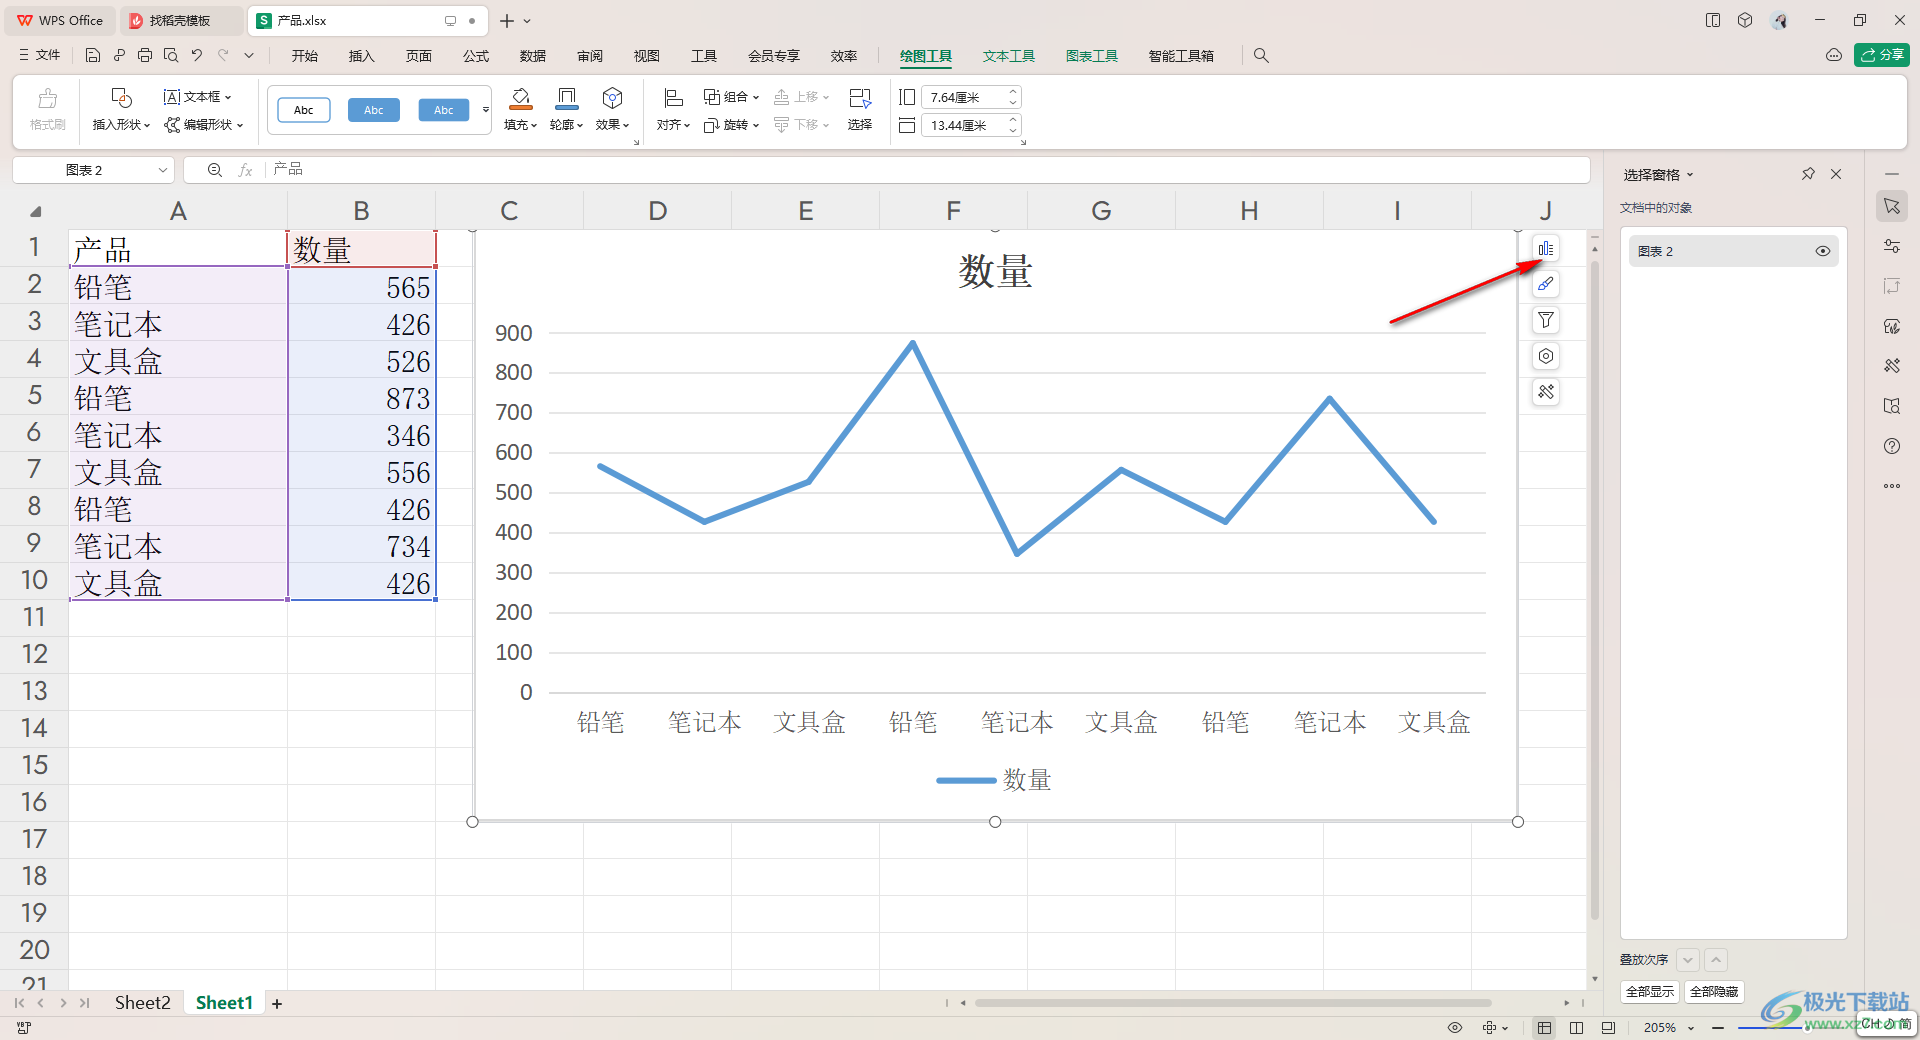Switch to the 插入 insert ribbon tab
This screenshot has height=1040, width=1920.
[361, 56]
